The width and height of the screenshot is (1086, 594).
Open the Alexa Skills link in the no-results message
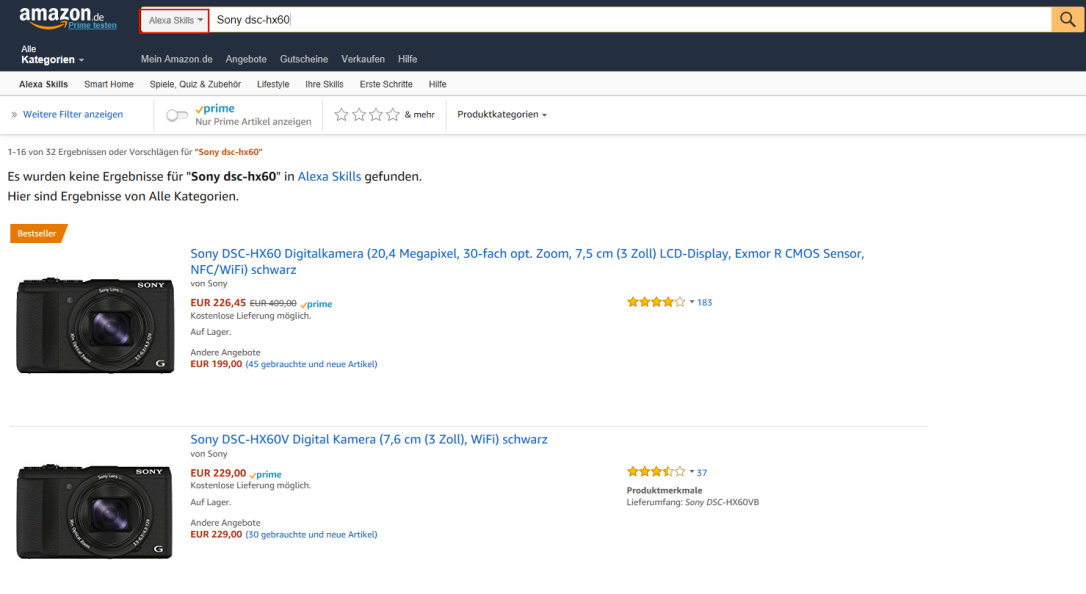[329, 177]
